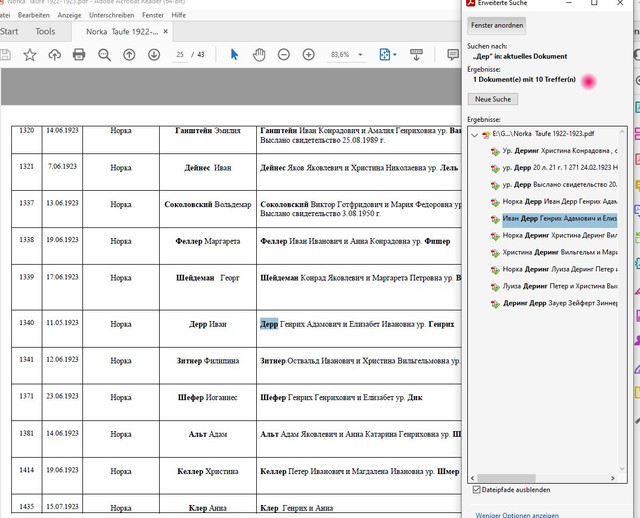
Task: Switch to the Start tab
Action: pyautogui.click(x=9, y=31)
